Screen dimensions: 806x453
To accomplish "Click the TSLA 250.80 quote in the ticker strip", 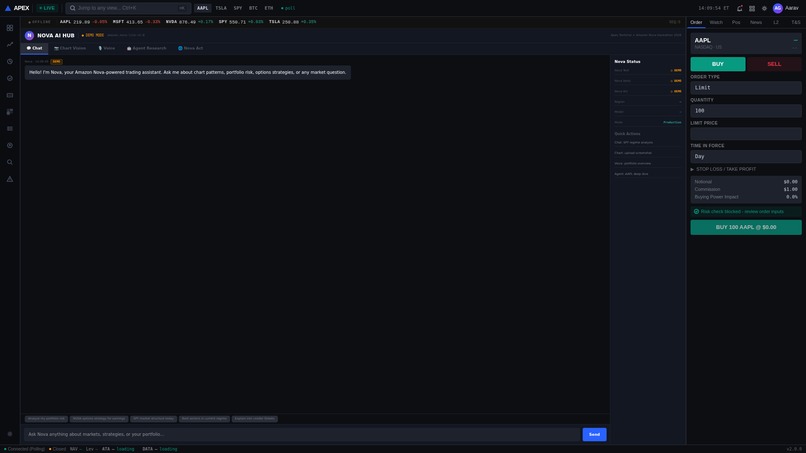I will point(292,22).
